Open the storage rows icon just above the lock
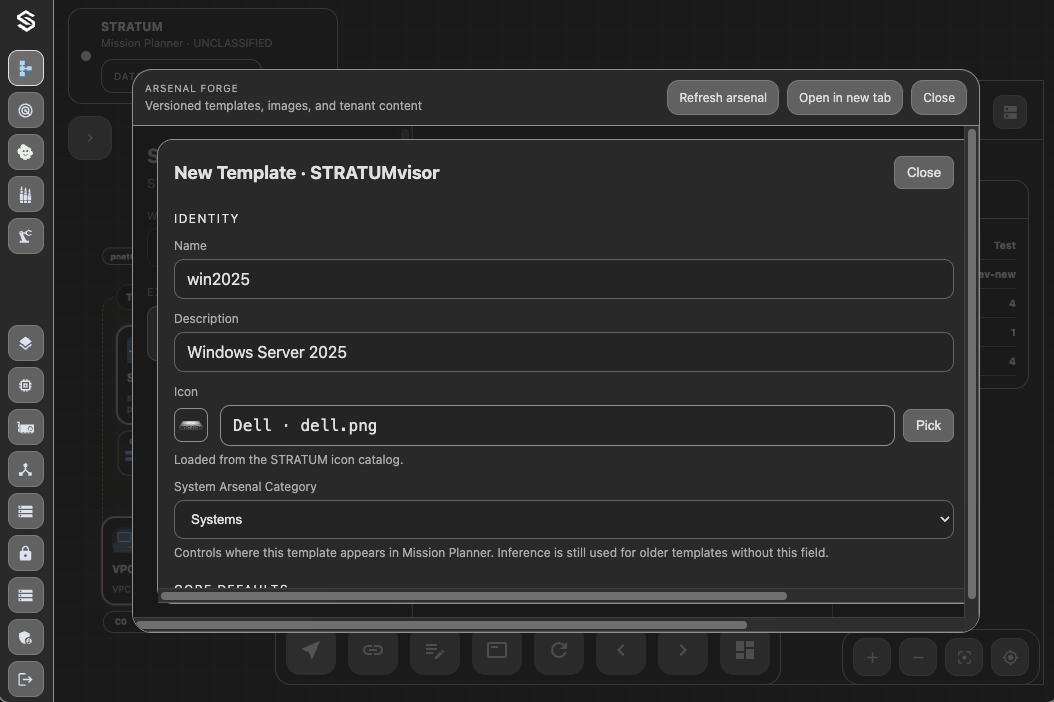The width and height of the screenshot is (1054, 702). click(26, 511)
